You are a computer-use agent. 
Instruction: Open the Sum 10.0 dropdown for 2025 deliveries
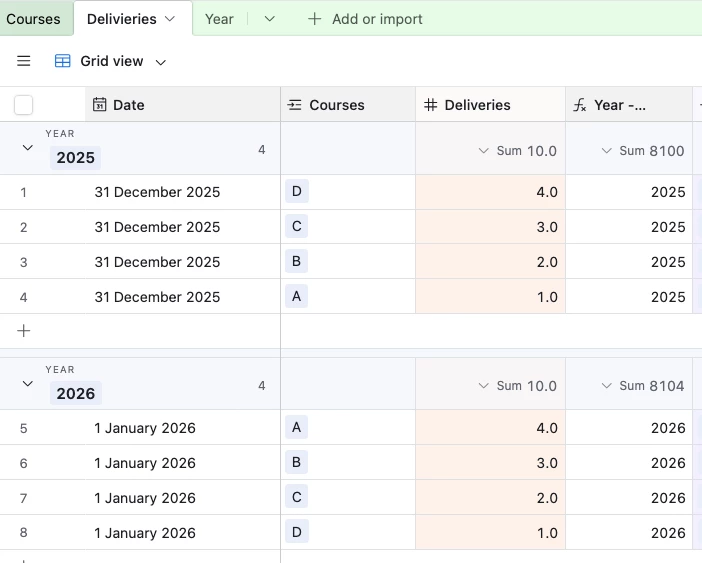click(x=517, y=151)
